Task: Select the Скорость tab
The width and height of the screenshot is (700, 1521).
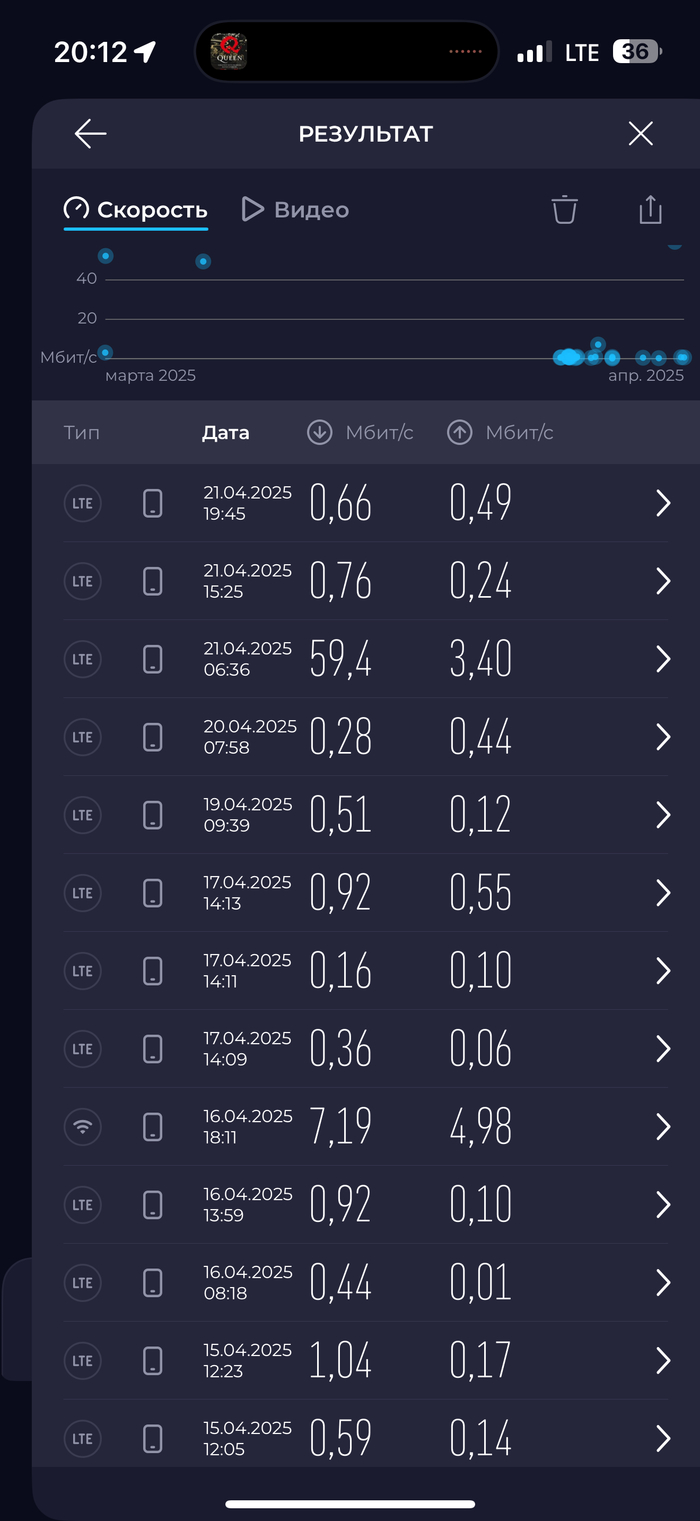Action: tap(136, 210)
